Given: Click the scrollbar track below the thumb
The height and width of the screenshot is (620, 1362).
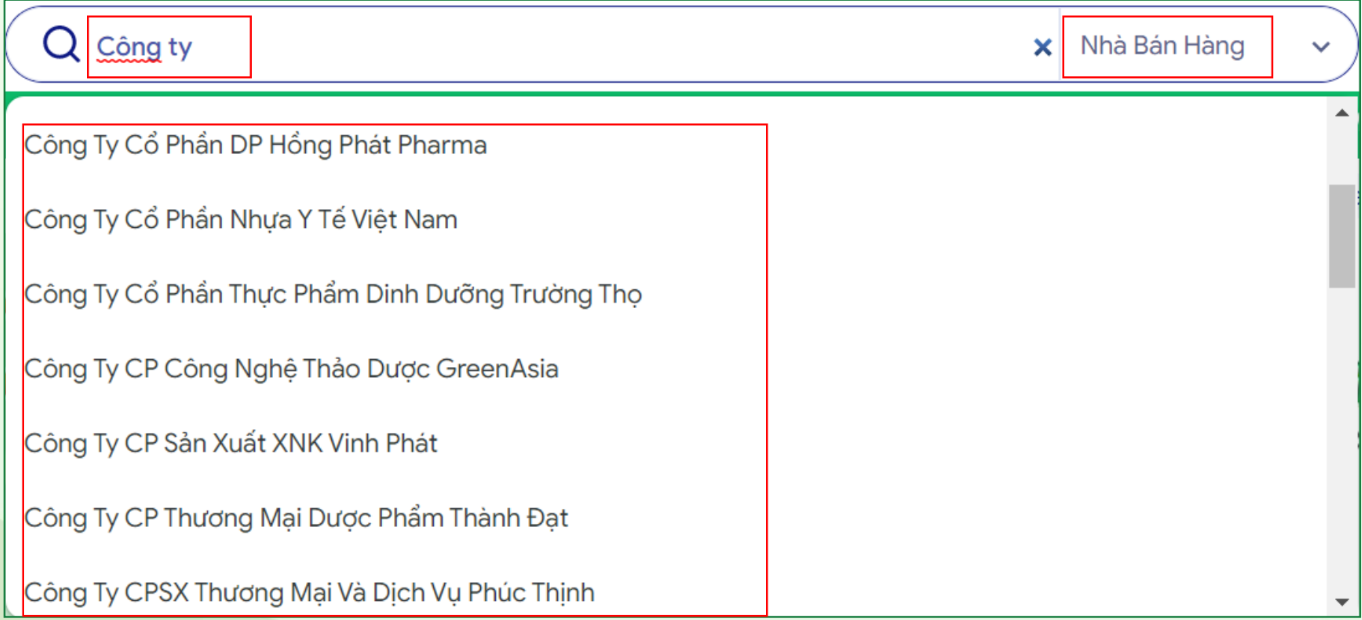Looking at the screenshot, I should (x=1342, y=440).
